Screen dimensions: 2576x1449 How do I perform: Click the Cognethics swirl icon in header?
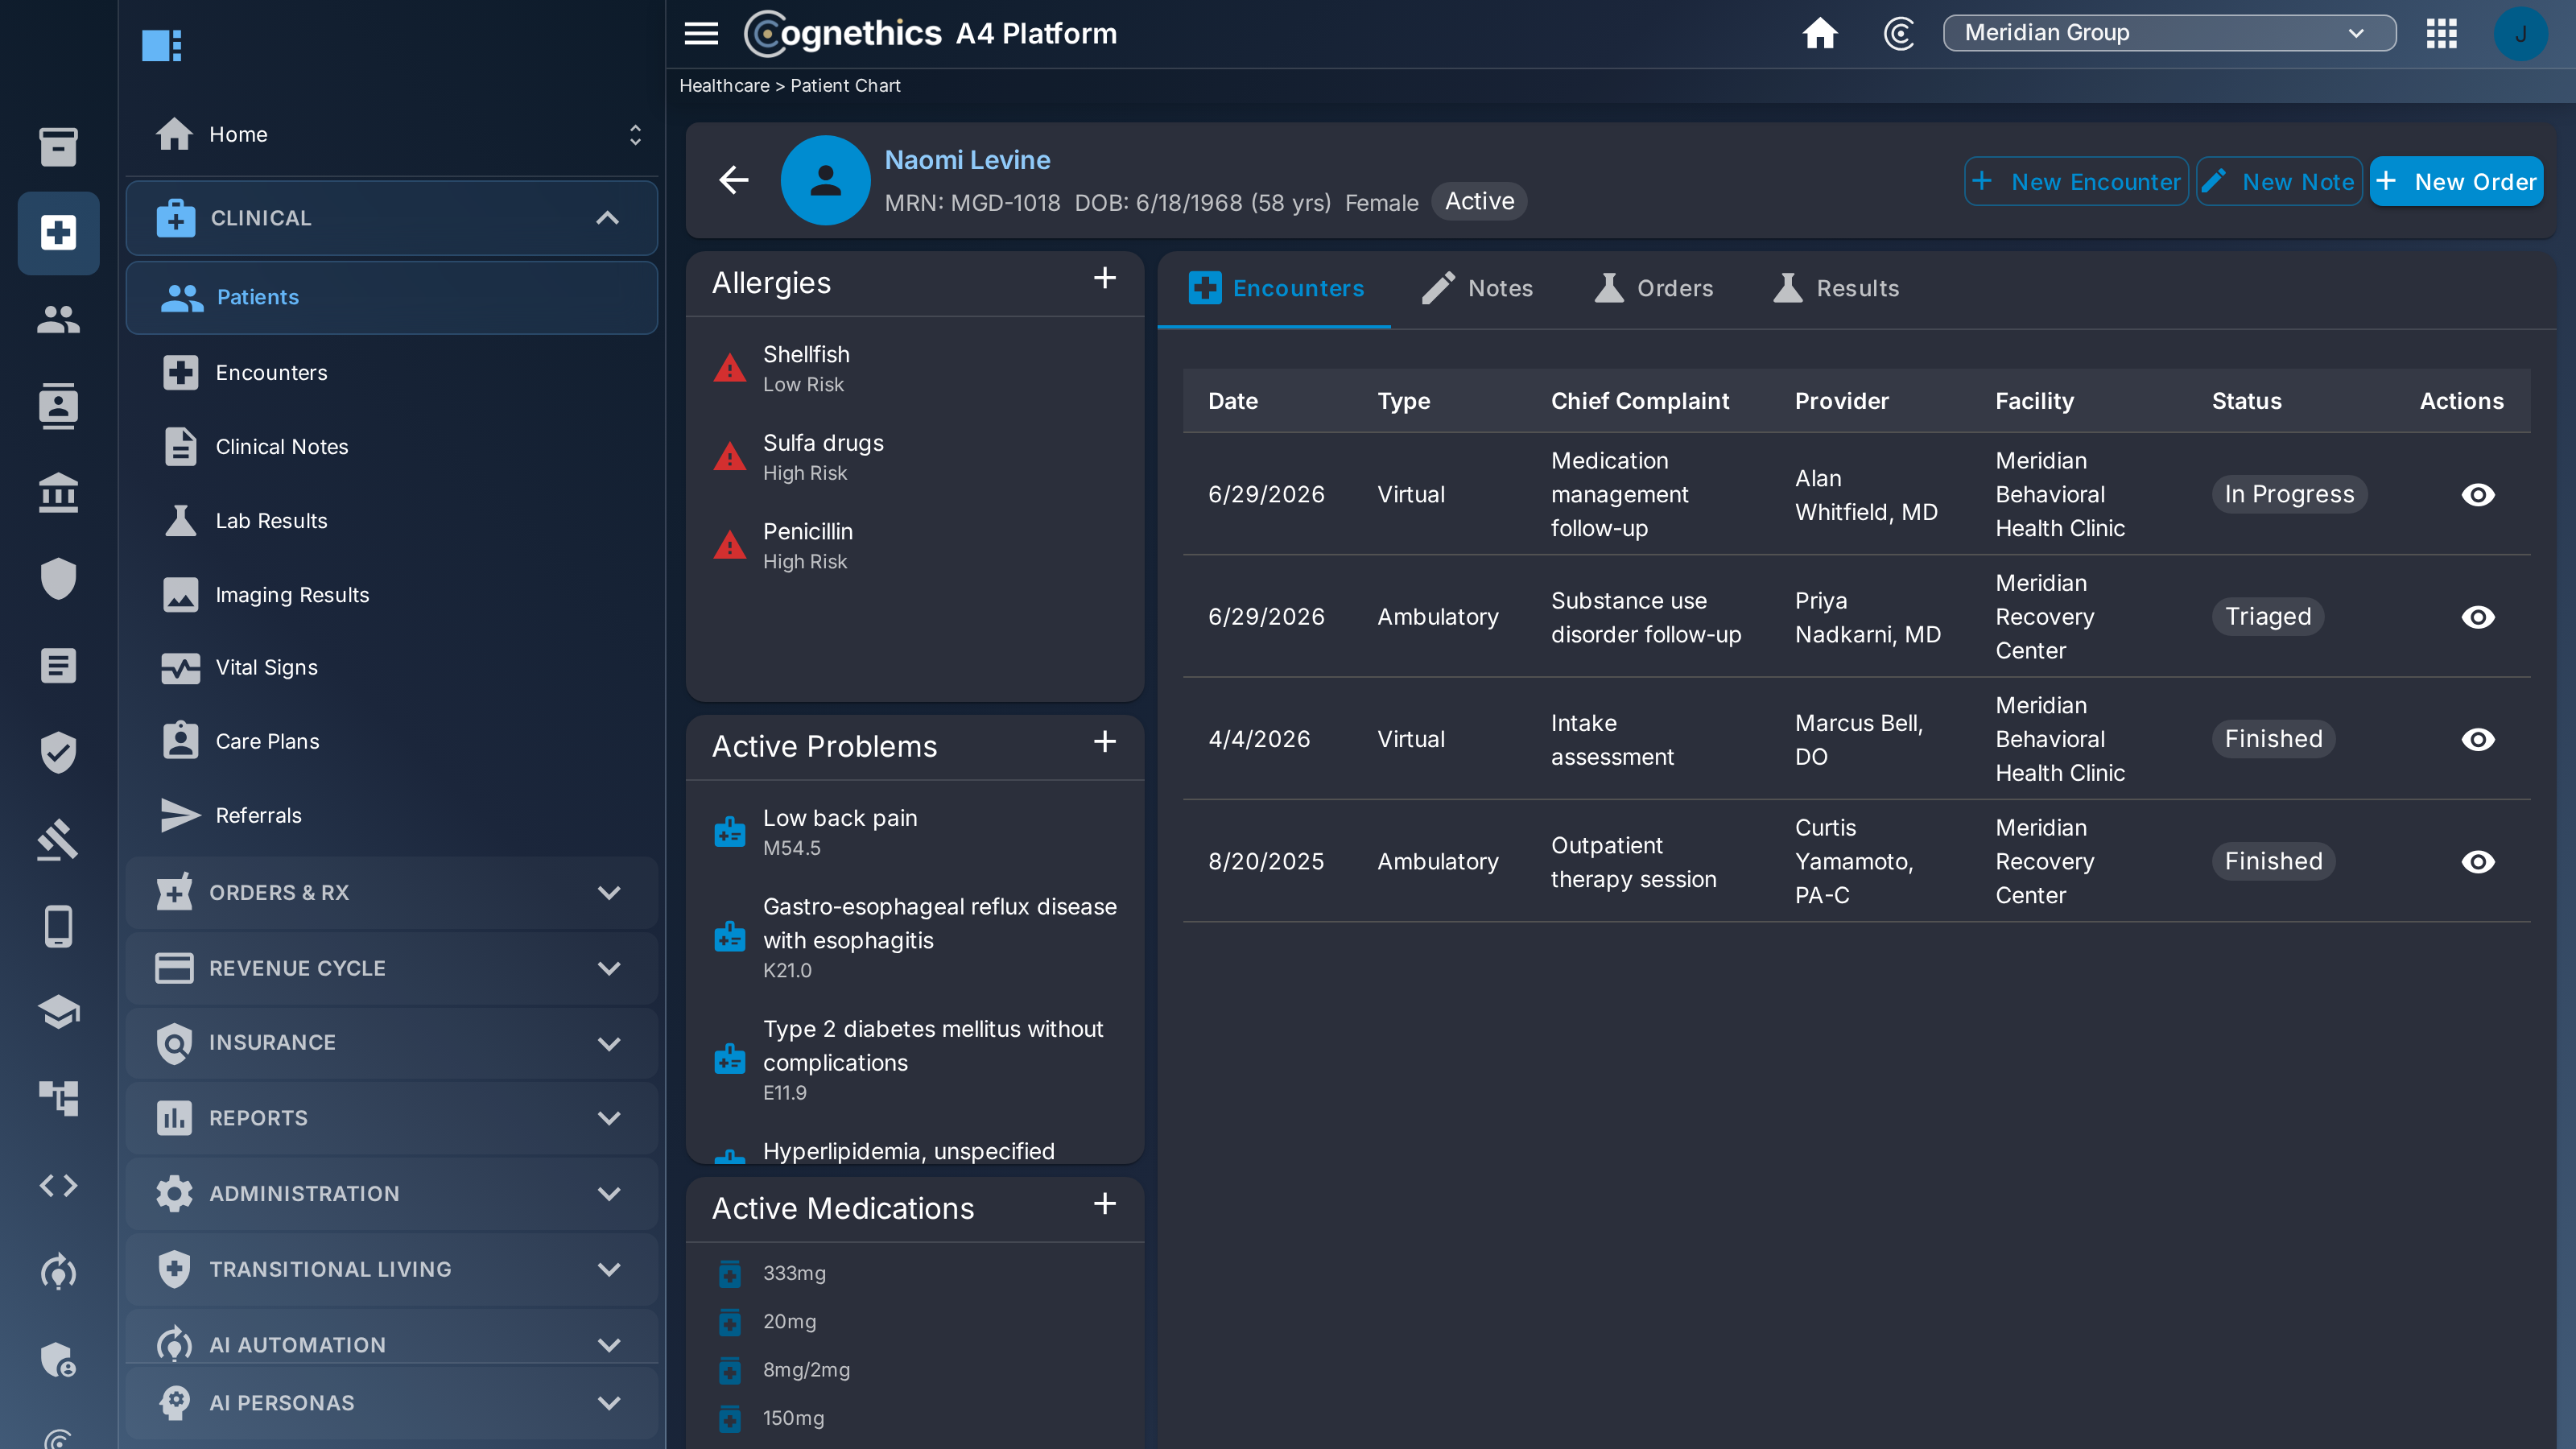point(1899,33)
